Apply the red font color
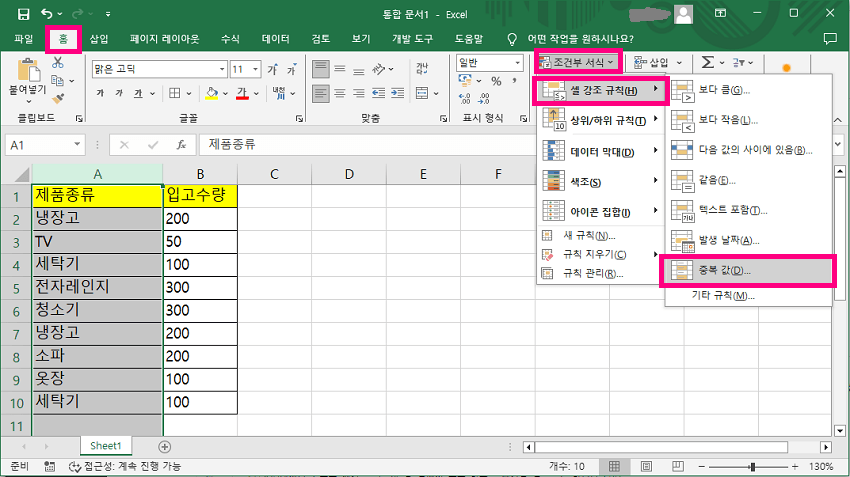The width and height of the screenshot is (850, 477). (x=242, y=93)
